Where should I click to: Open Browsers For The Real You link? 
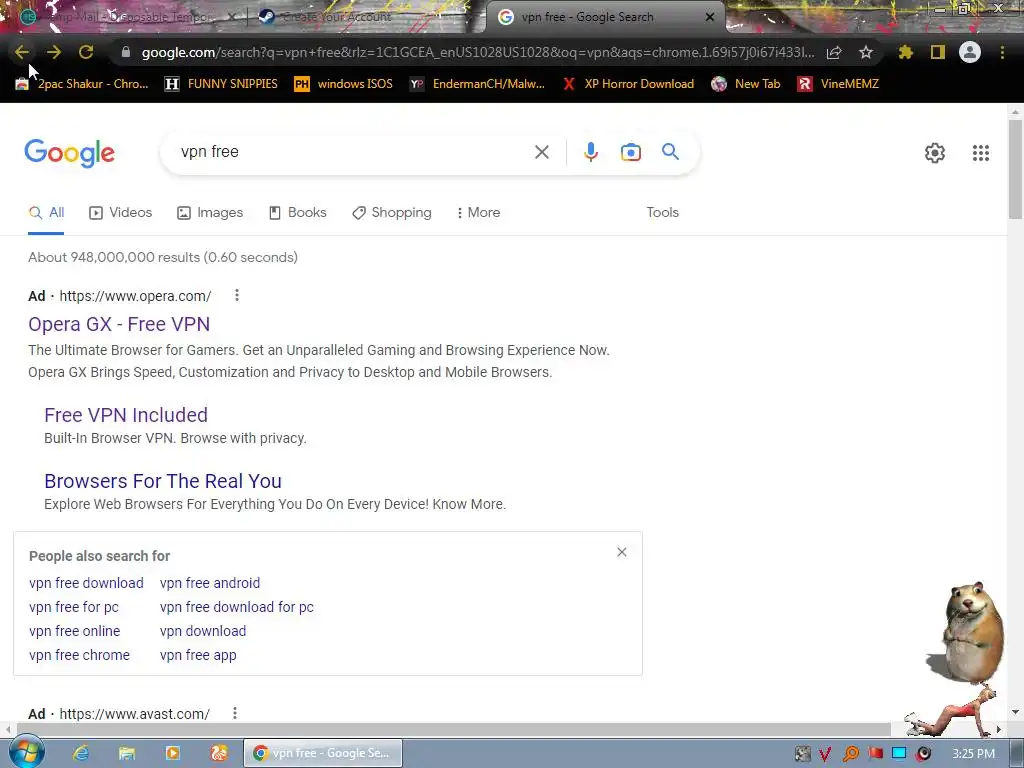click(163, 481)
